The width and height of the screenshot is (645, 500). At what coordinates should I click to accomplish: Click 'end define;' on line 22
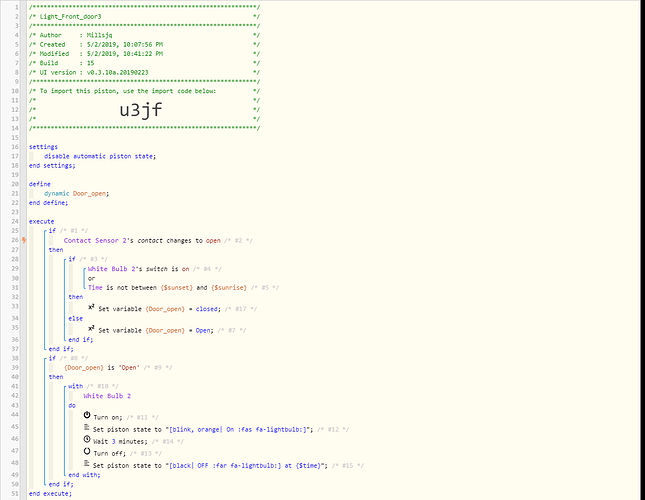(49, 203)
